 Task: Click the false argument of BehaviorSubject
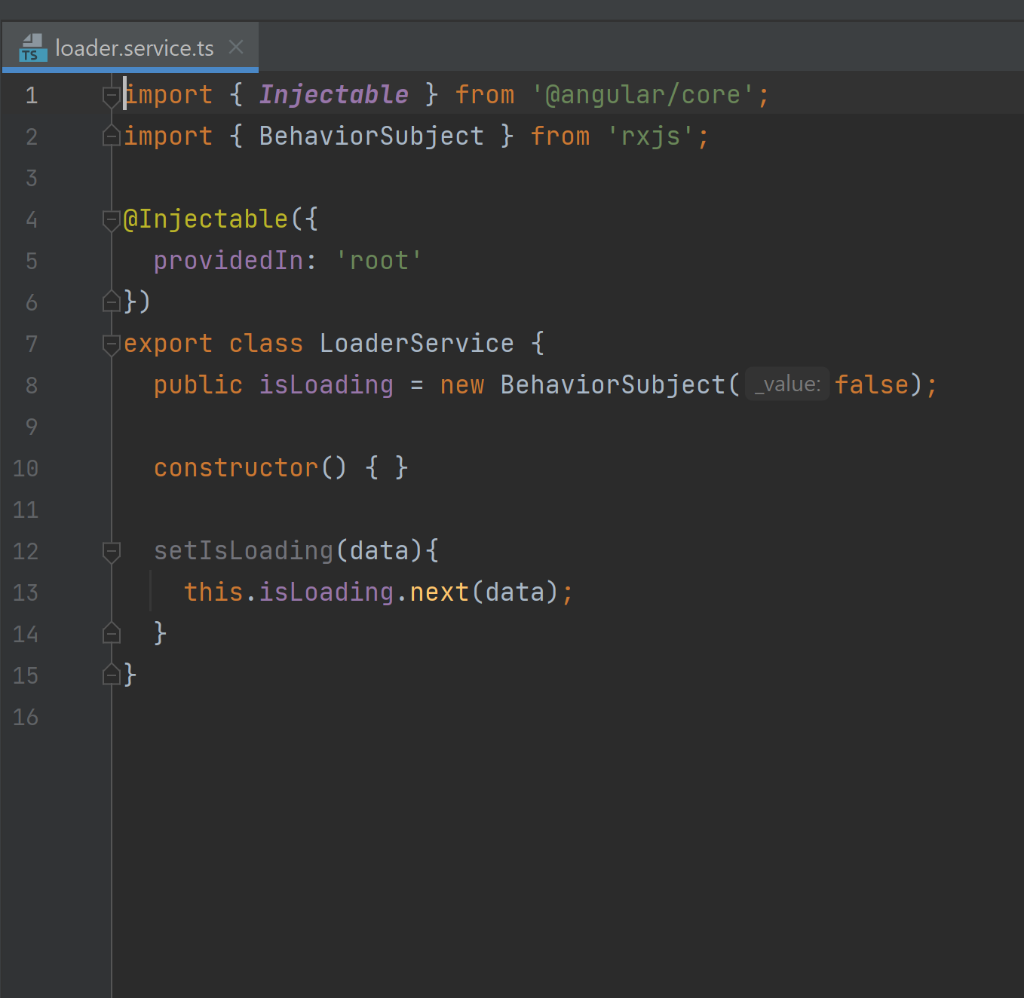[x=871, y=384]
